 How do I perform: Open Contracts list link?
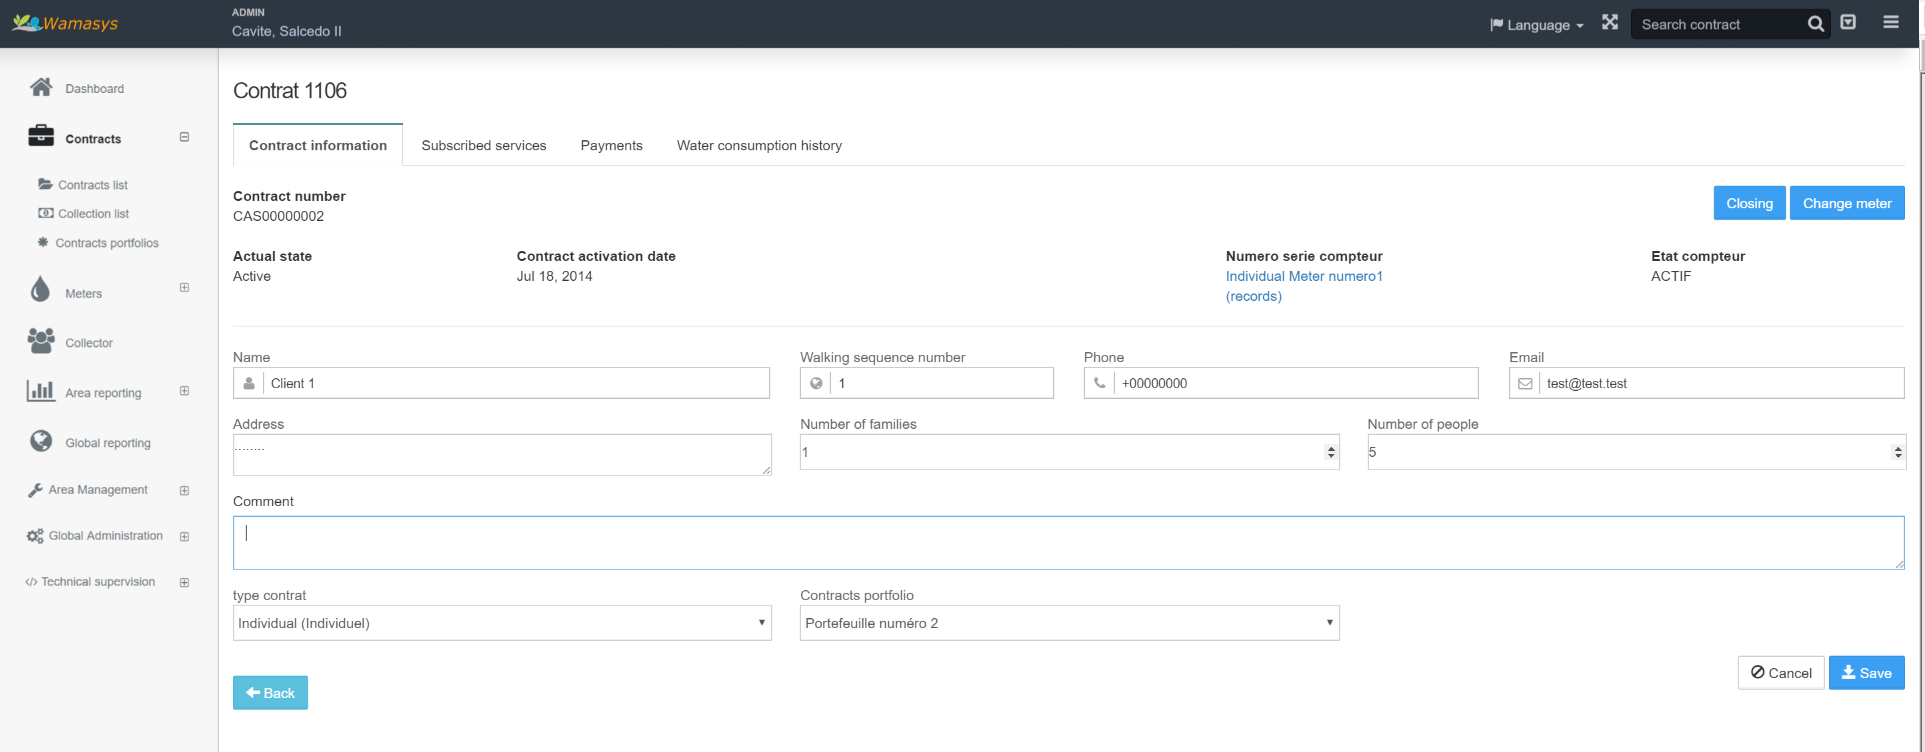coord(93,185)
